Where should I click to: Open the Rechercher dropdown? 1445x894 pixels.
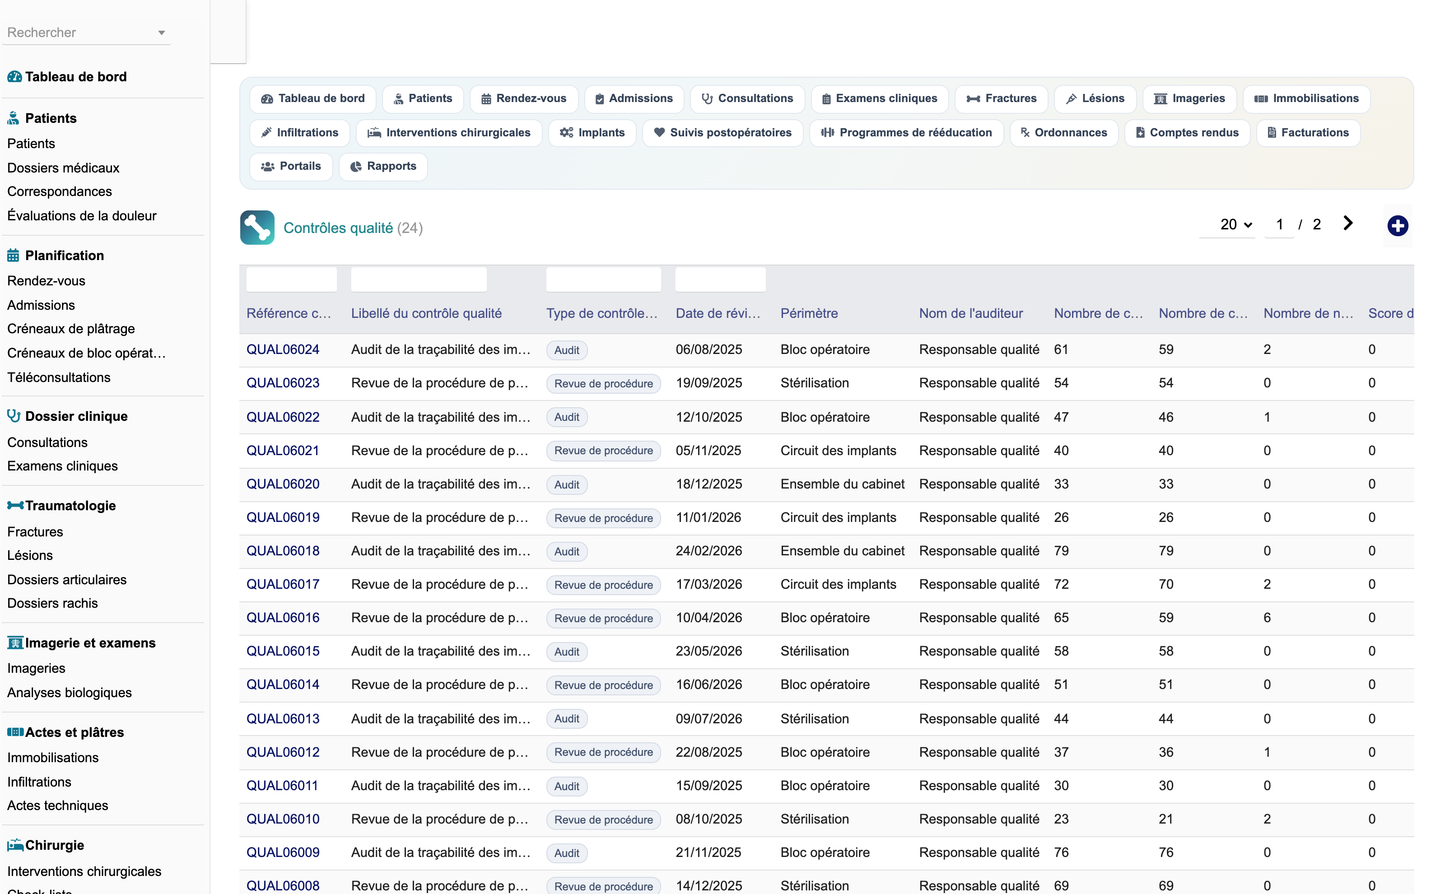click(x=87, y=33)
